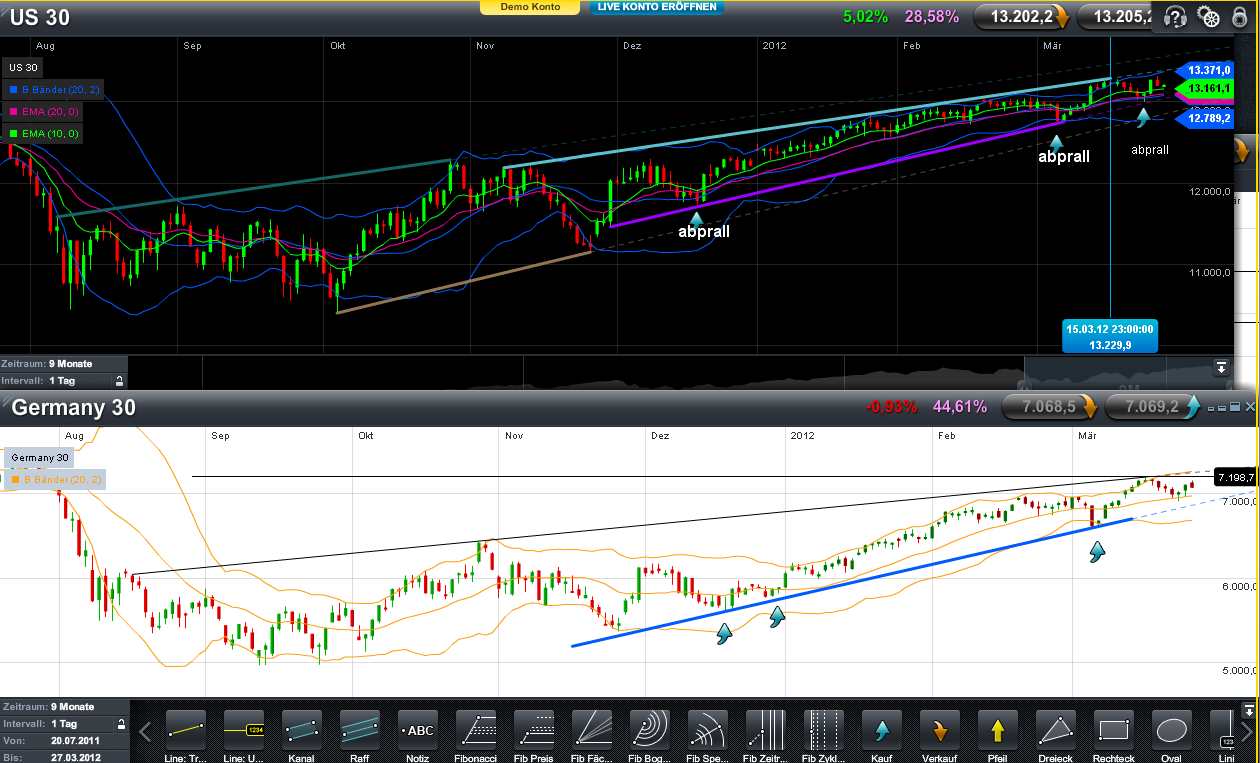Choose the Fib Bogen arcs tool

click(x=649, y=729)
